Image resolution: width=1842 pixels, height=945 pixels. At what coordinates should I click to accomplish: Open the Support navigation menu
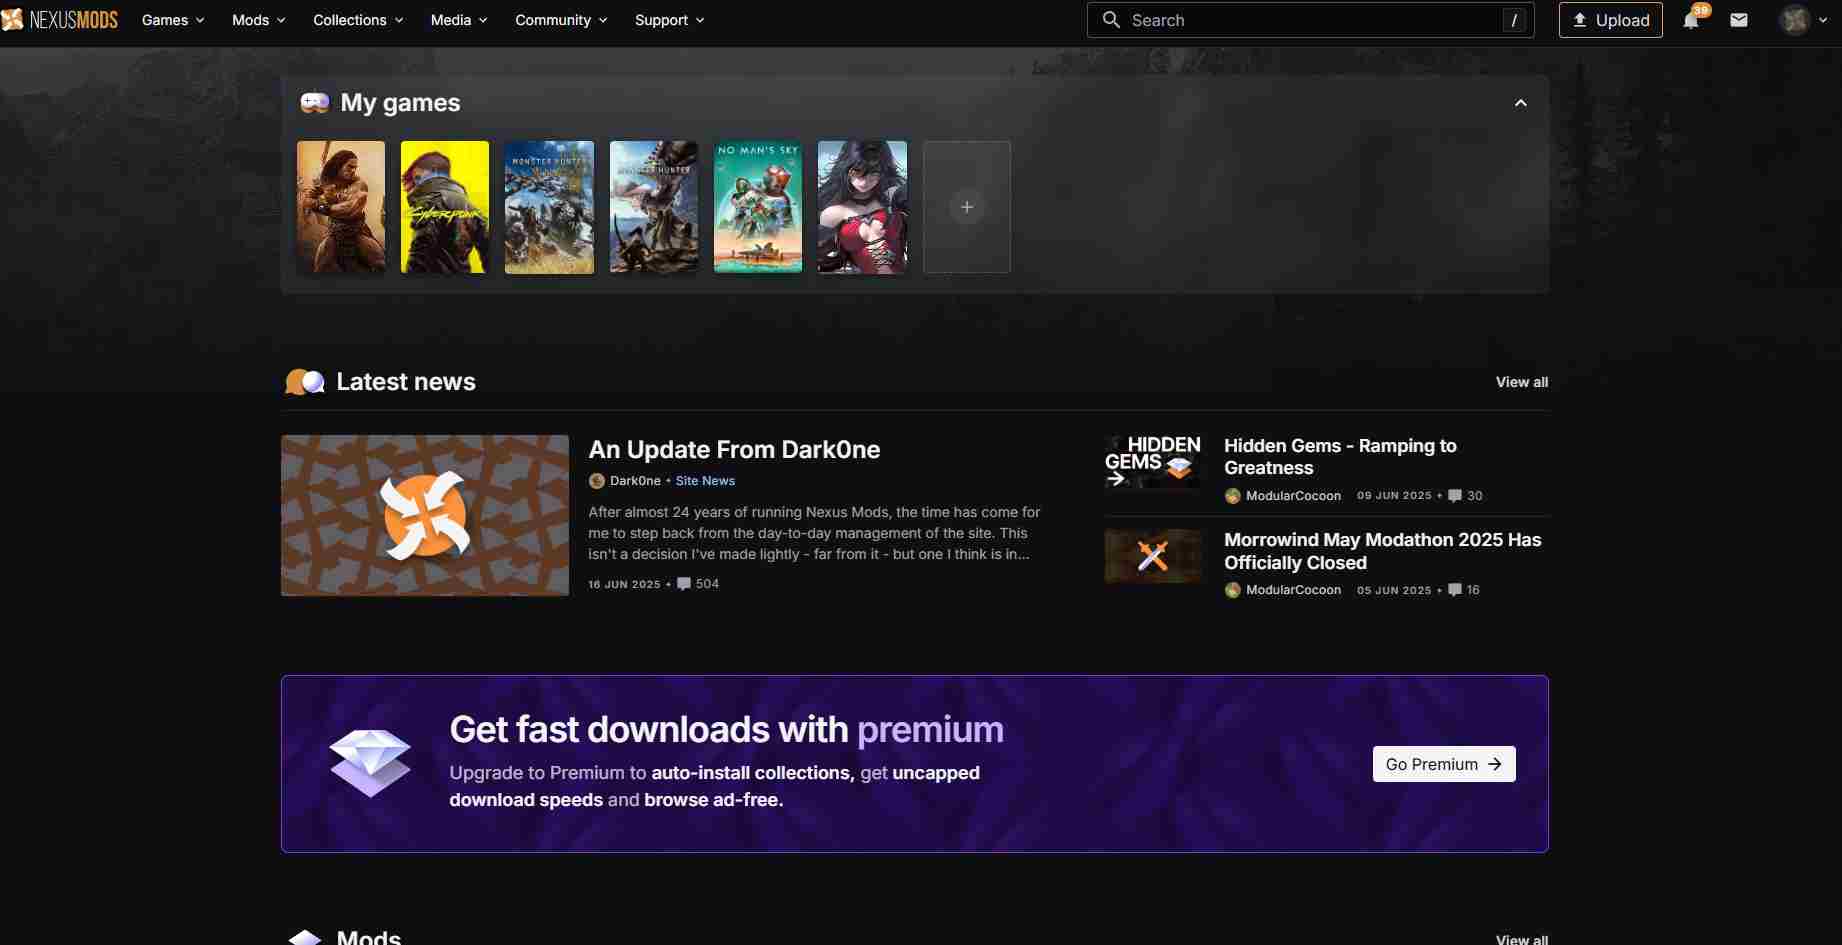[669, 20]
